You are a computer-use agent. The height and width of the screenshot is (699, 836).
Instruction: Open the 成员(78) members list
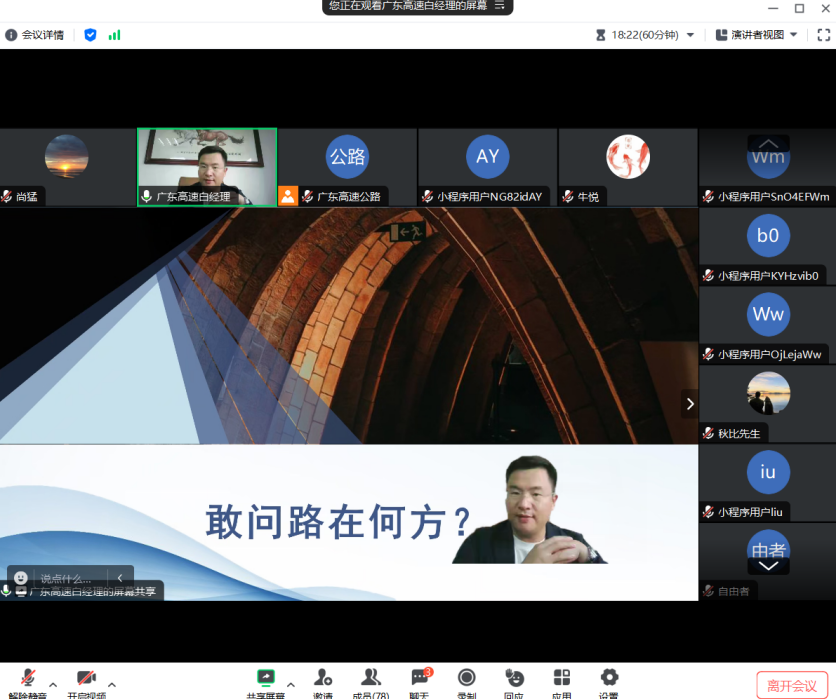(x=371, y=682)
